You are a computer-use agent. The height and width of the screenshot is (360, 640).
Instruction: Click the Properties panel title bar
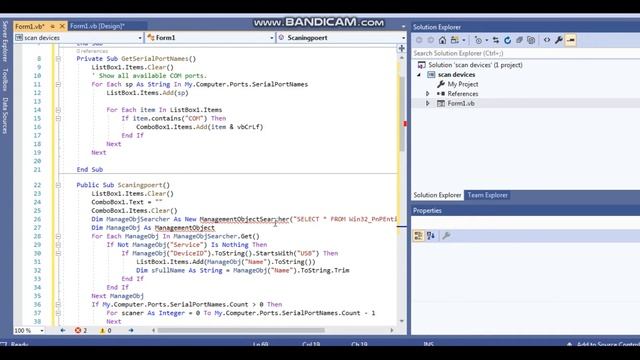point(525,211)
